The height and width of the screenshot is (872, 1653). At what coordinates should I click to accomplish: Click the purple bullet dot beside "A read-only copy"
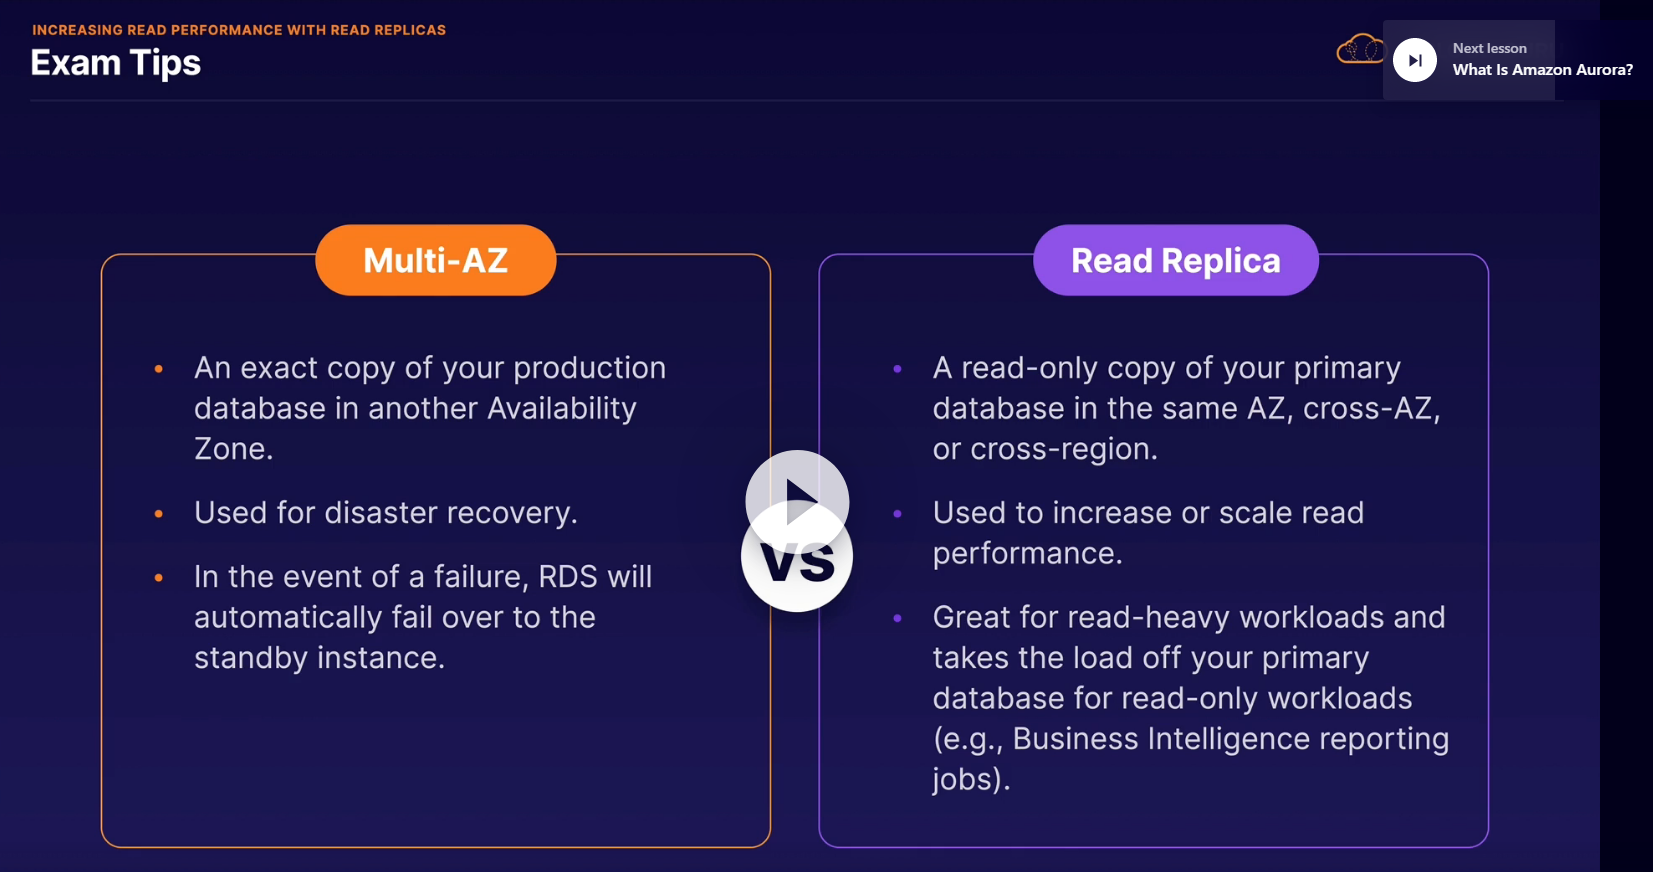pos(897,369)
